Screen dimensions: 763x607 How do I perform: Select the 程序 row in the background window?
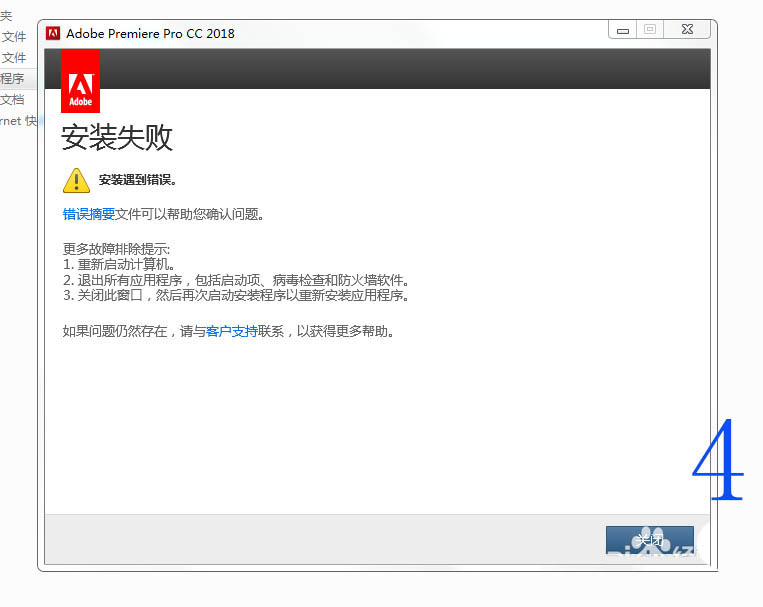pos(18,79)
